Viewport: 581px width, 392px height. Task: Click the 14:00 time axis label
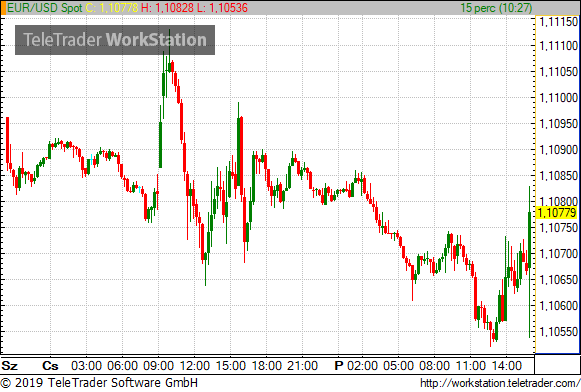pos(507,366)
